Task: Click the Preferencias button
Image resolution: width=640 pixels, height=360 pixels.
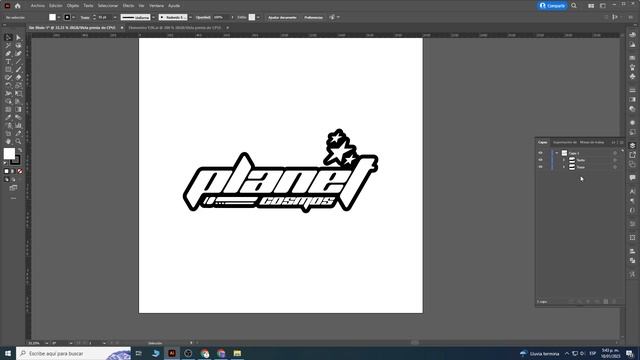Action: (x=313, y=18)
